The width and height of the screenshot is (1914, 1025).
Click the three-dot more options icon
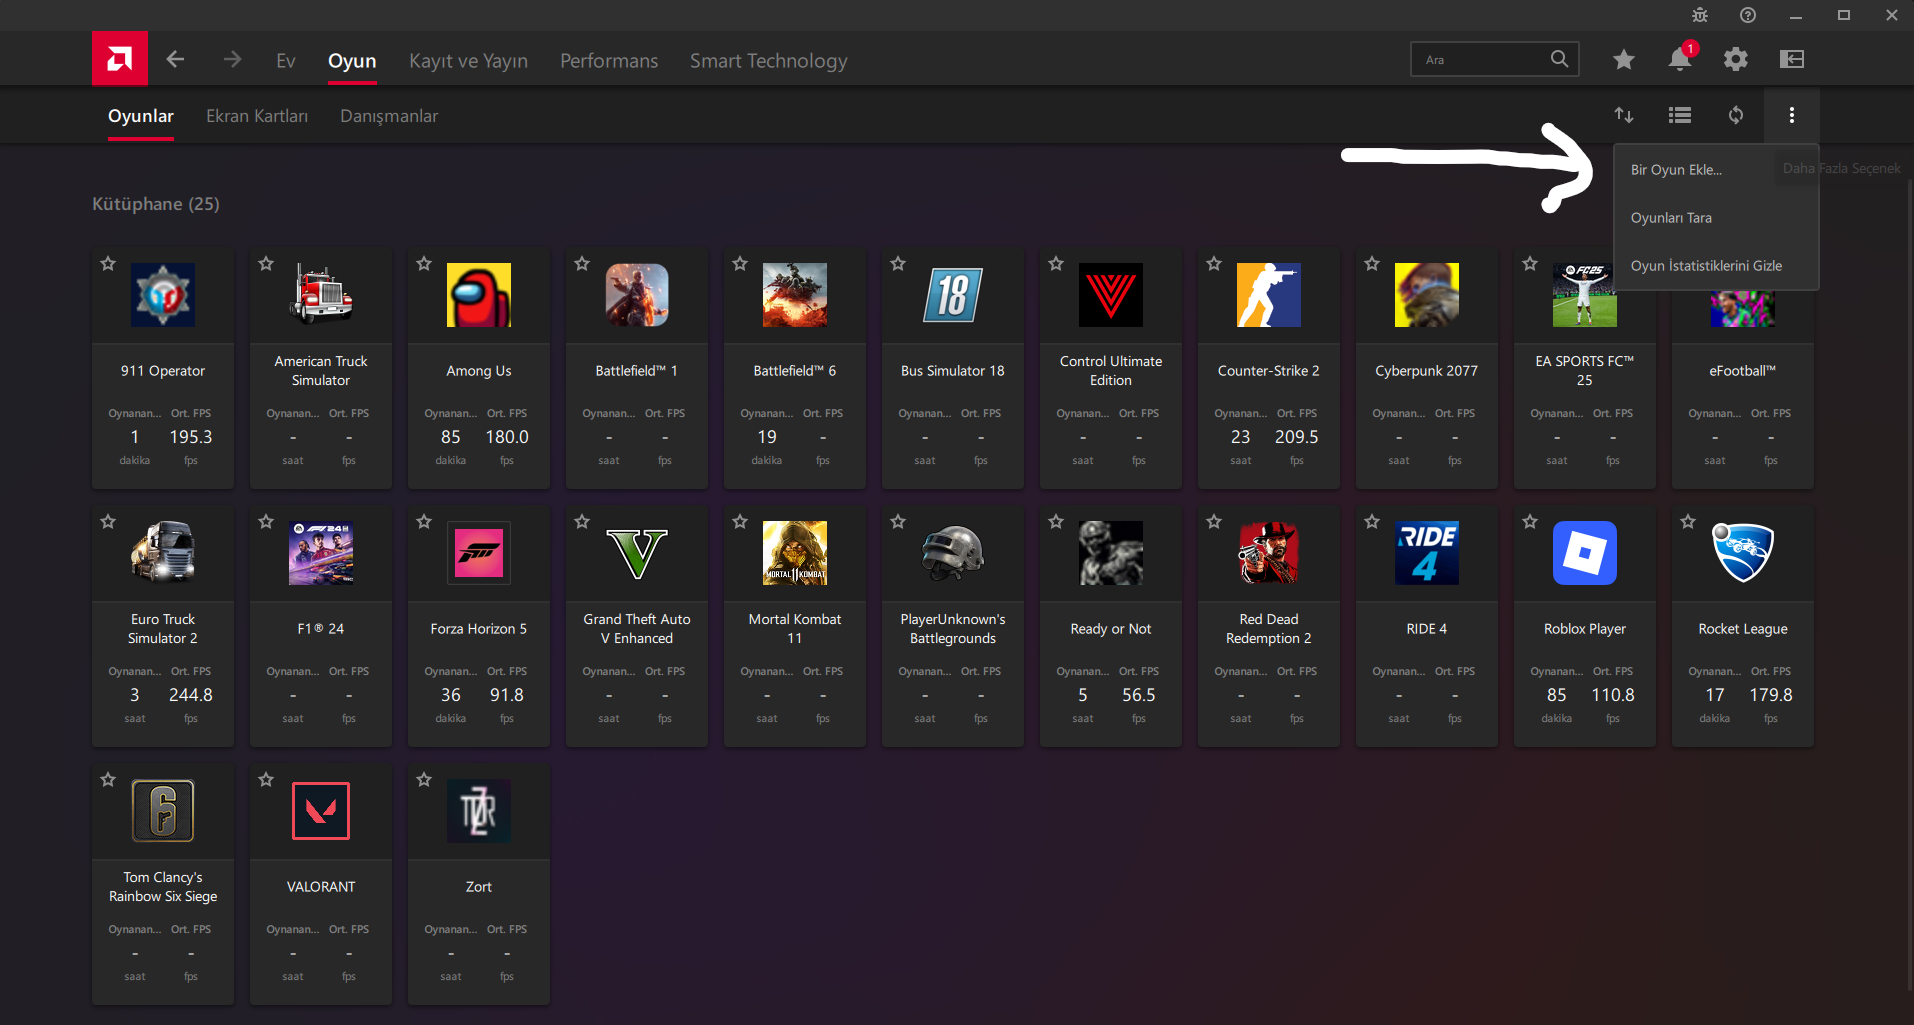point(1792,115)
